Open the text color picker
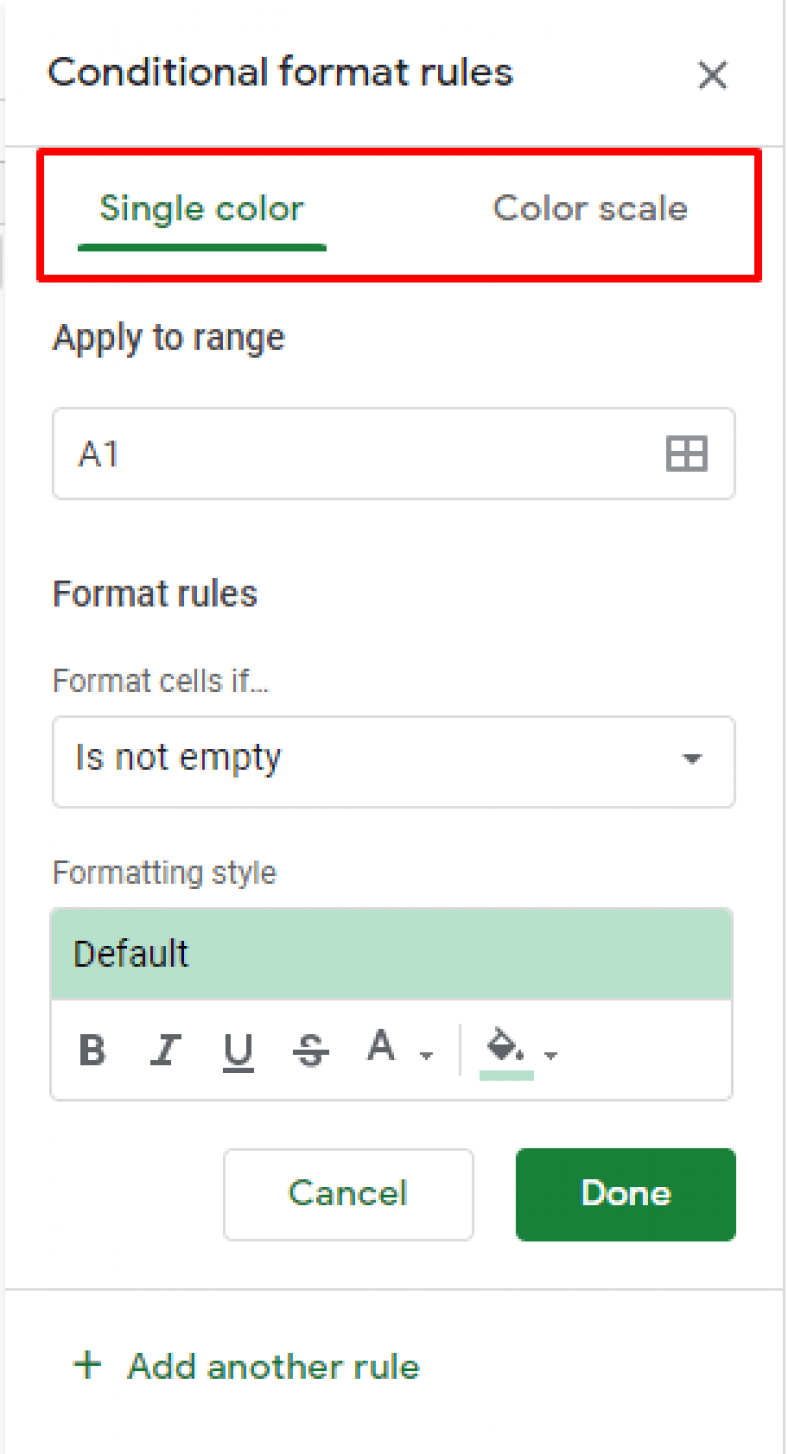Screen dimensions: 788x1454 click(381, 1048)
